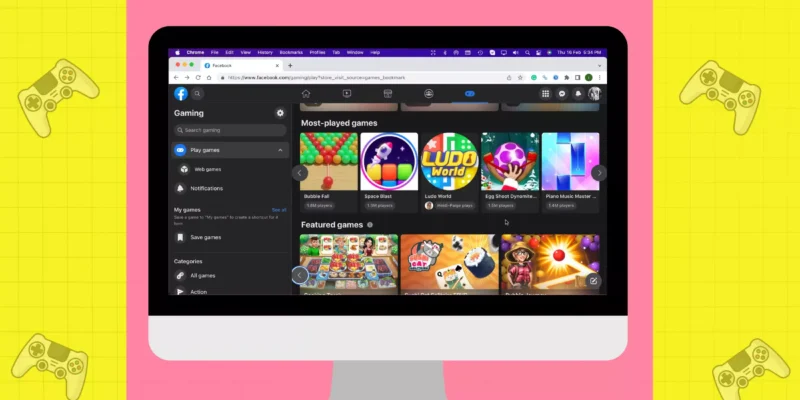800x400 pixels.
Task: Click Chrome home button
Action: [209, 78]
